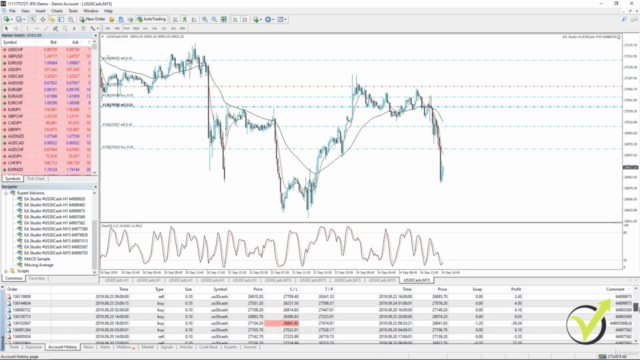640x360 pixels.
Task: Toggle the Navigator folder-star icon
Action: [x=51, y=19]
